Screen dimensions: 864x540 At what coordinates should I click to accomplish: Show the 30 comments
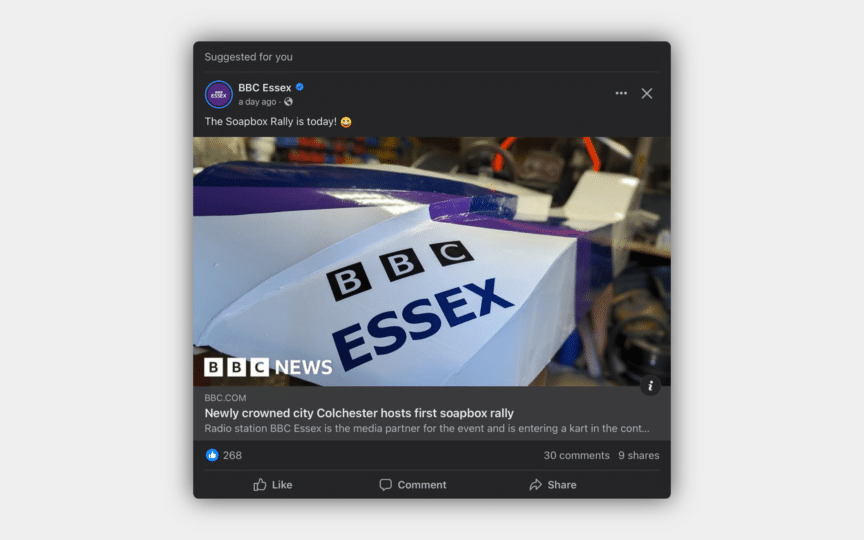click(576, 456)
